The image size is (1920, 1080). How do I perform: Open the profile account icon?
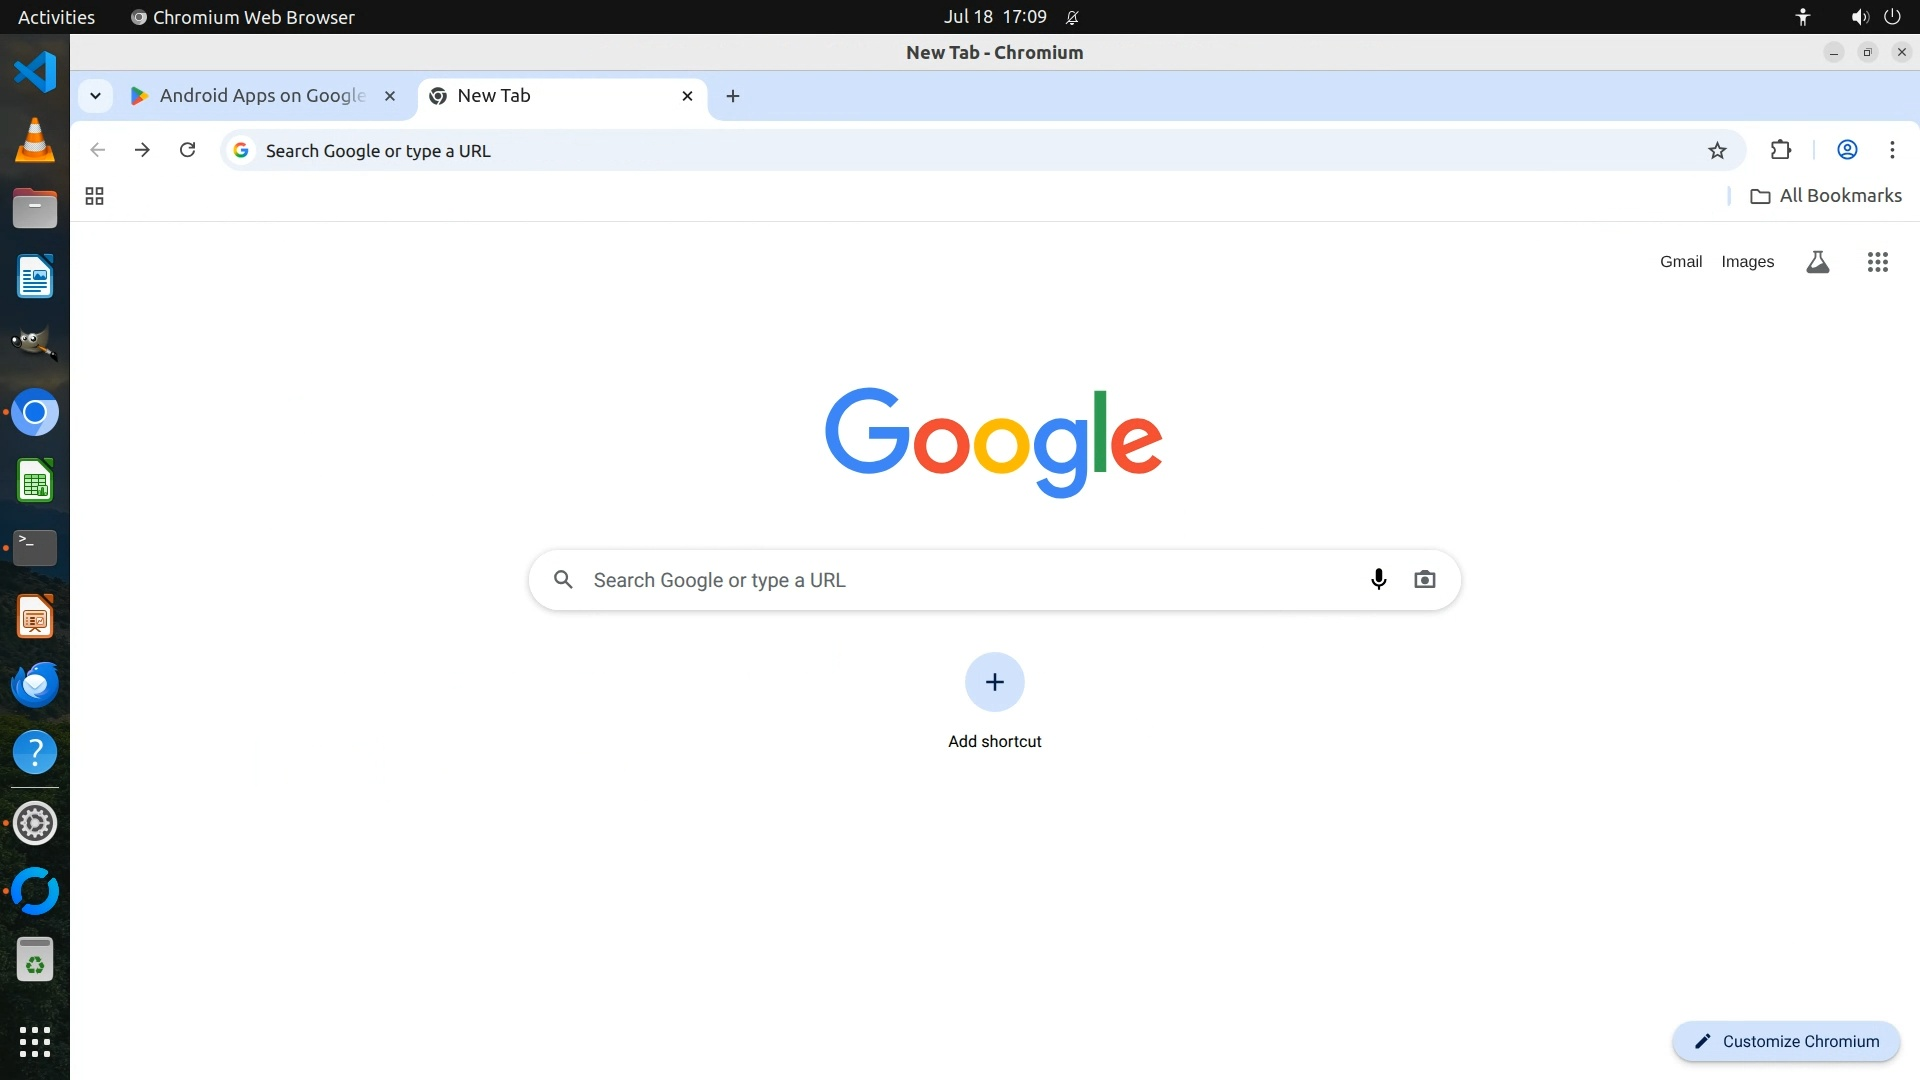click(1846, 150)
